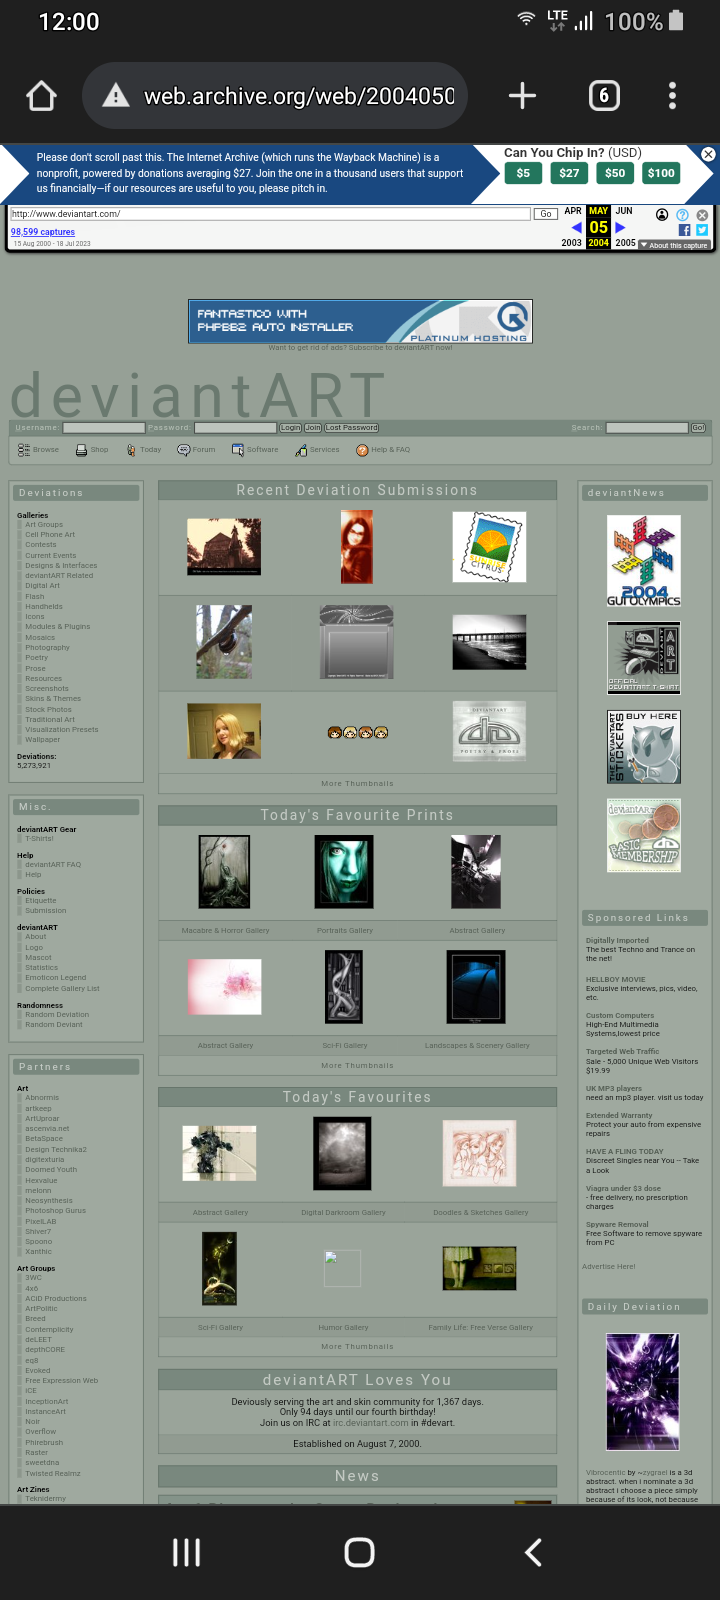
Task: Go to next capture with right arrow
Action: tap(620, 228)
